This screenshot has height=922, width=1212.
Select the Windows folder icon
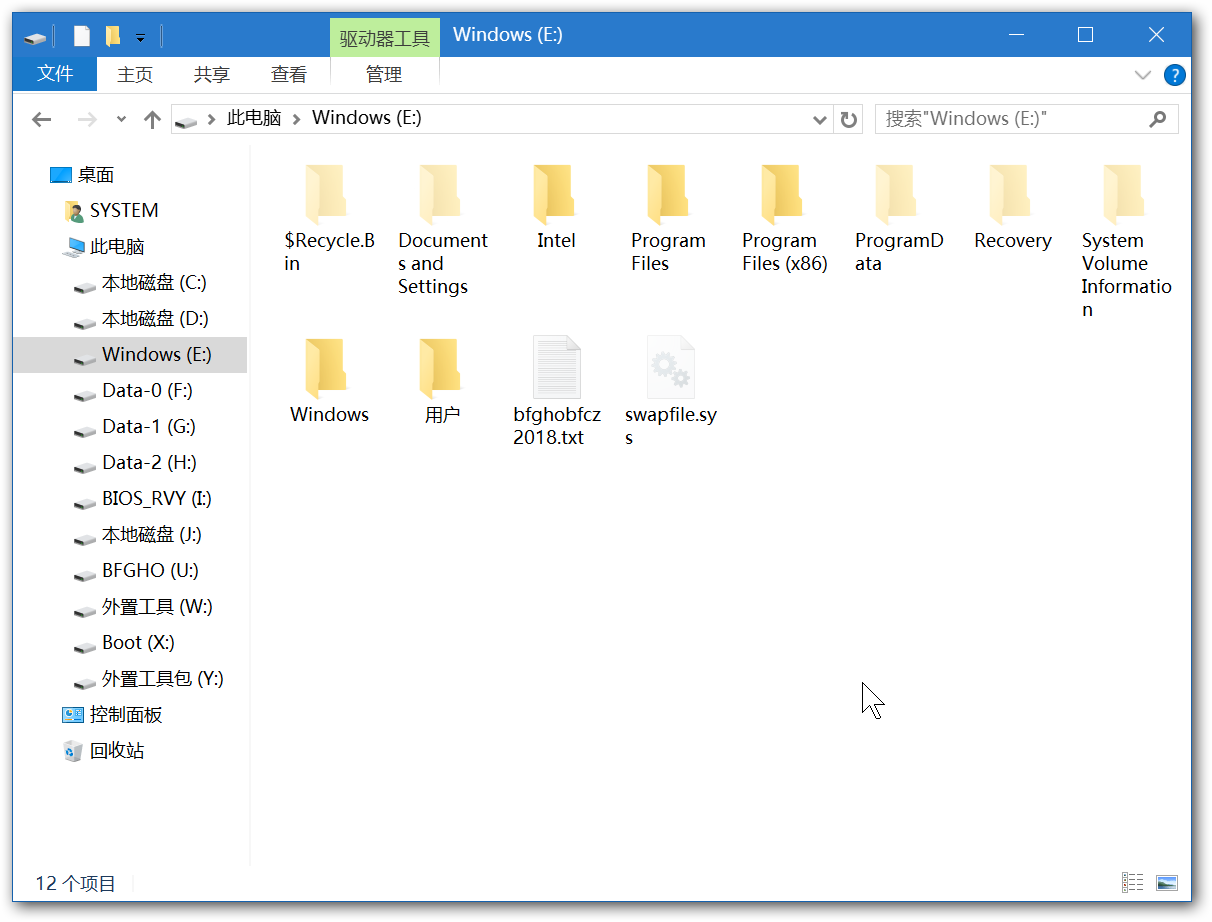pyautogui.click(x=327, y=369)
